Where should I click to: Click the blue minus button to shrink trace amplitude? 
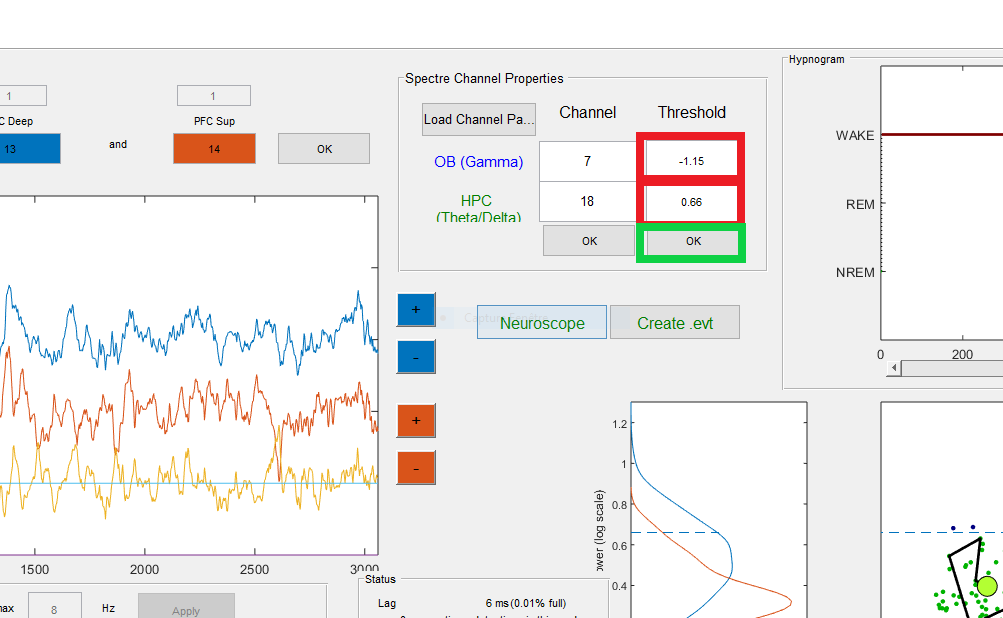(415, 356)
